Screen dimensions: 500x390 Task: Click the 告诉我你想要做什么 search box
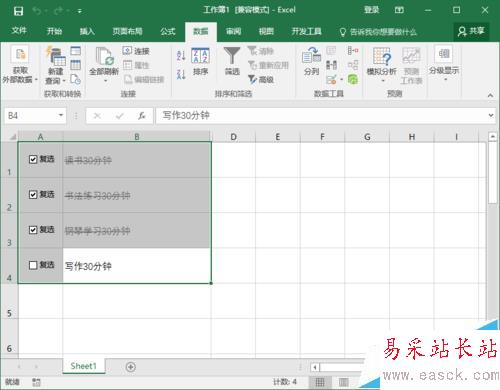[378, 32]
